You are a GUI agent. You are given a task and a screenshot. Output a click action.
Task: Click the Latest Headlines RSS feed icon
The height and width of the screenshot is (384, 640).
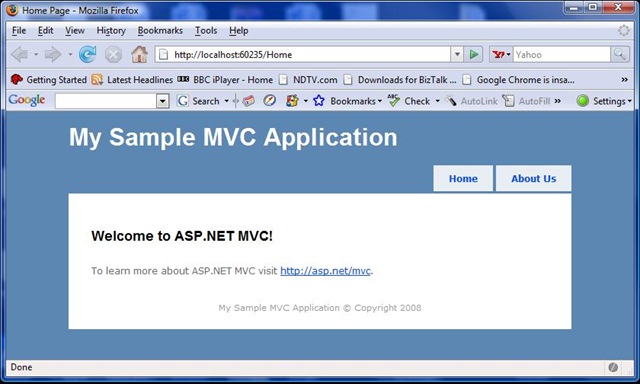click(x=97, y=80)
